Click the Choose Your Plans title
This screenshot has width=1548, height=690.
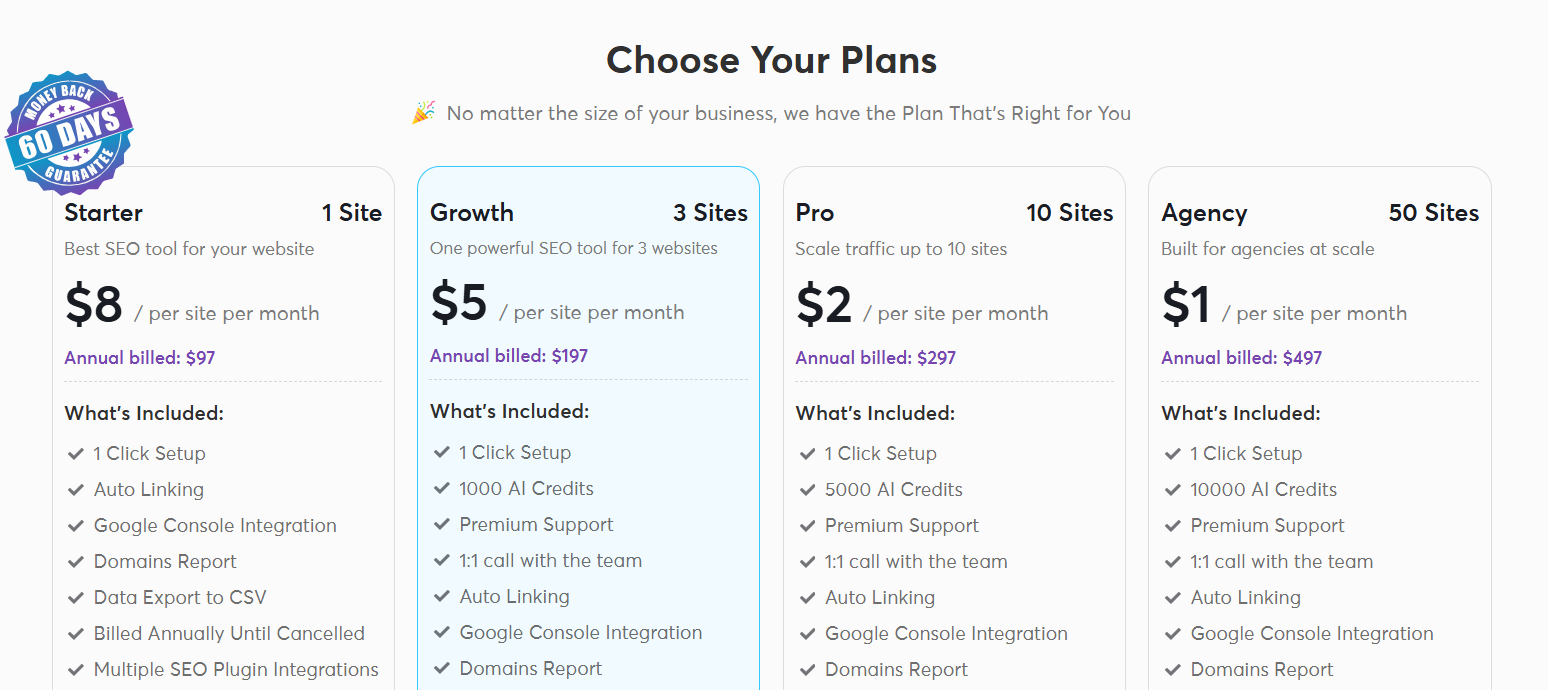point(771,60)
